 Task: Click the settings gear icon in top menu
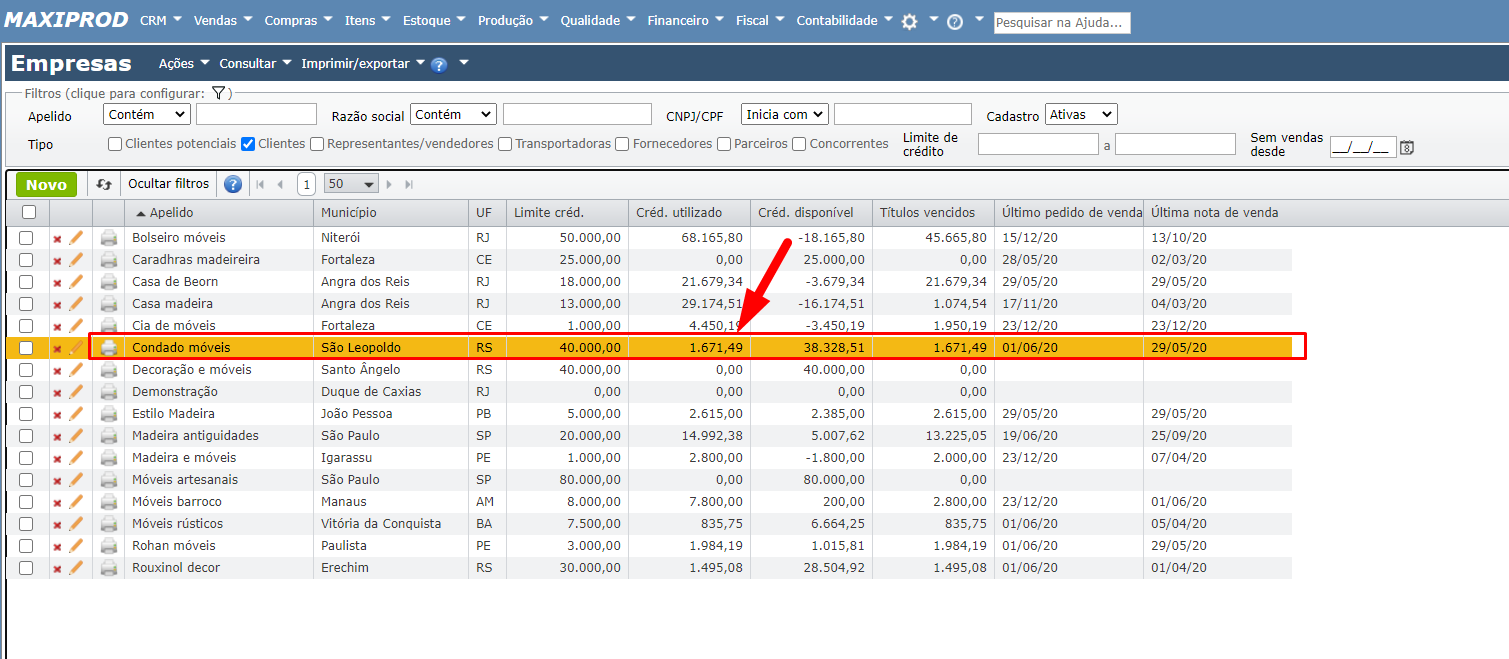pos(909,22)
